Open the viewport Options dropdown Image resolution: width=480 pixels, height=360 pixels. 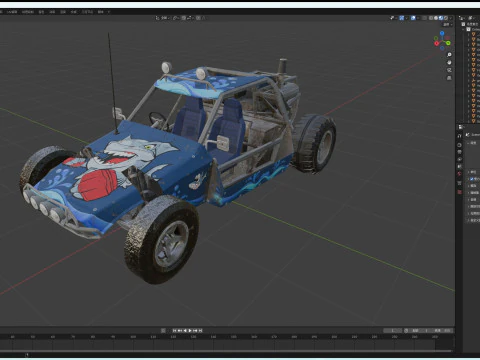[x=447, y=24]
